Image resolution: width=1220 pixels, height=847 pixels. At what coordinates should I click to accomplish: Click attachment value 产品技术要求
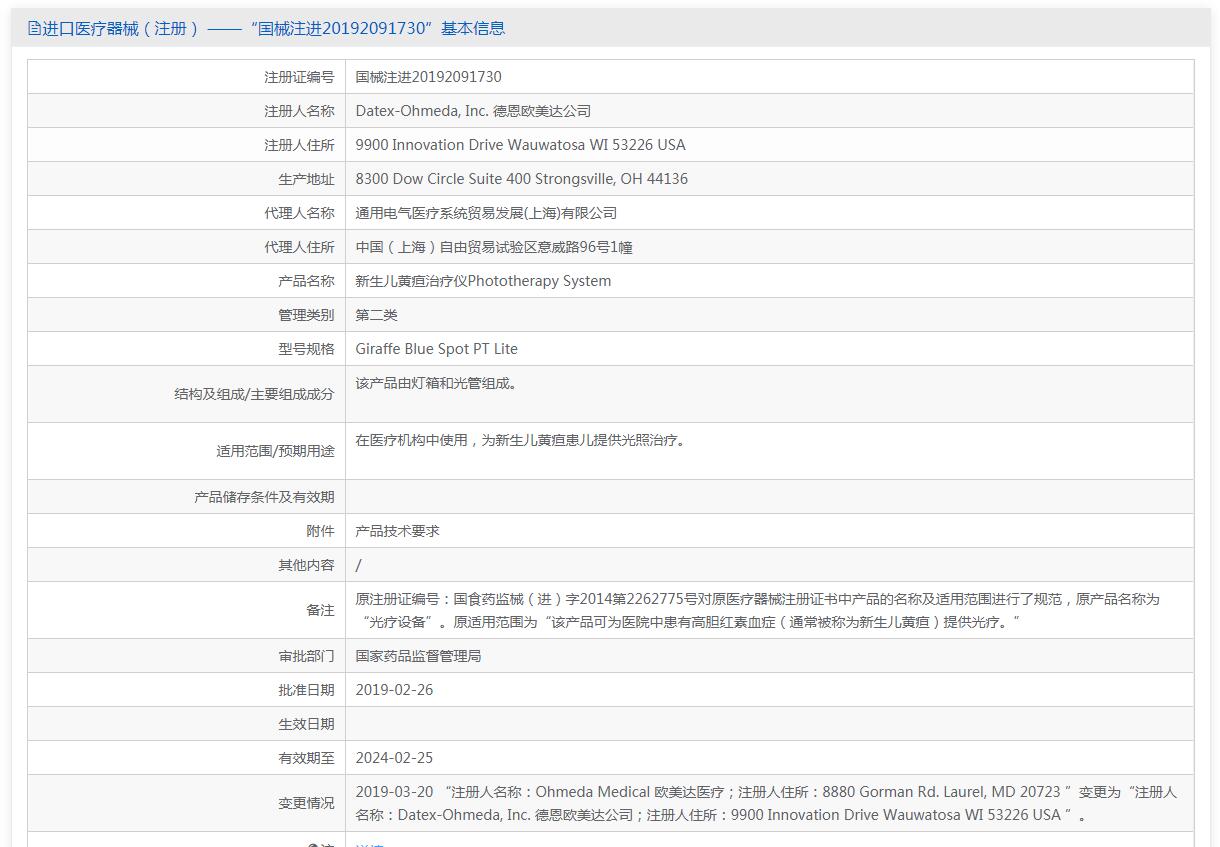[398, 531]
